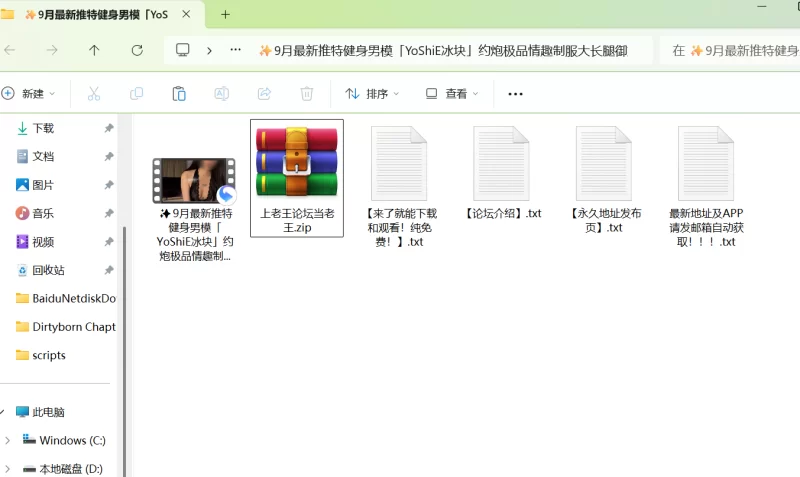Click the This PC monitor icon in address bar
This screenshot has height=477, width=800.
coord(183,50)
